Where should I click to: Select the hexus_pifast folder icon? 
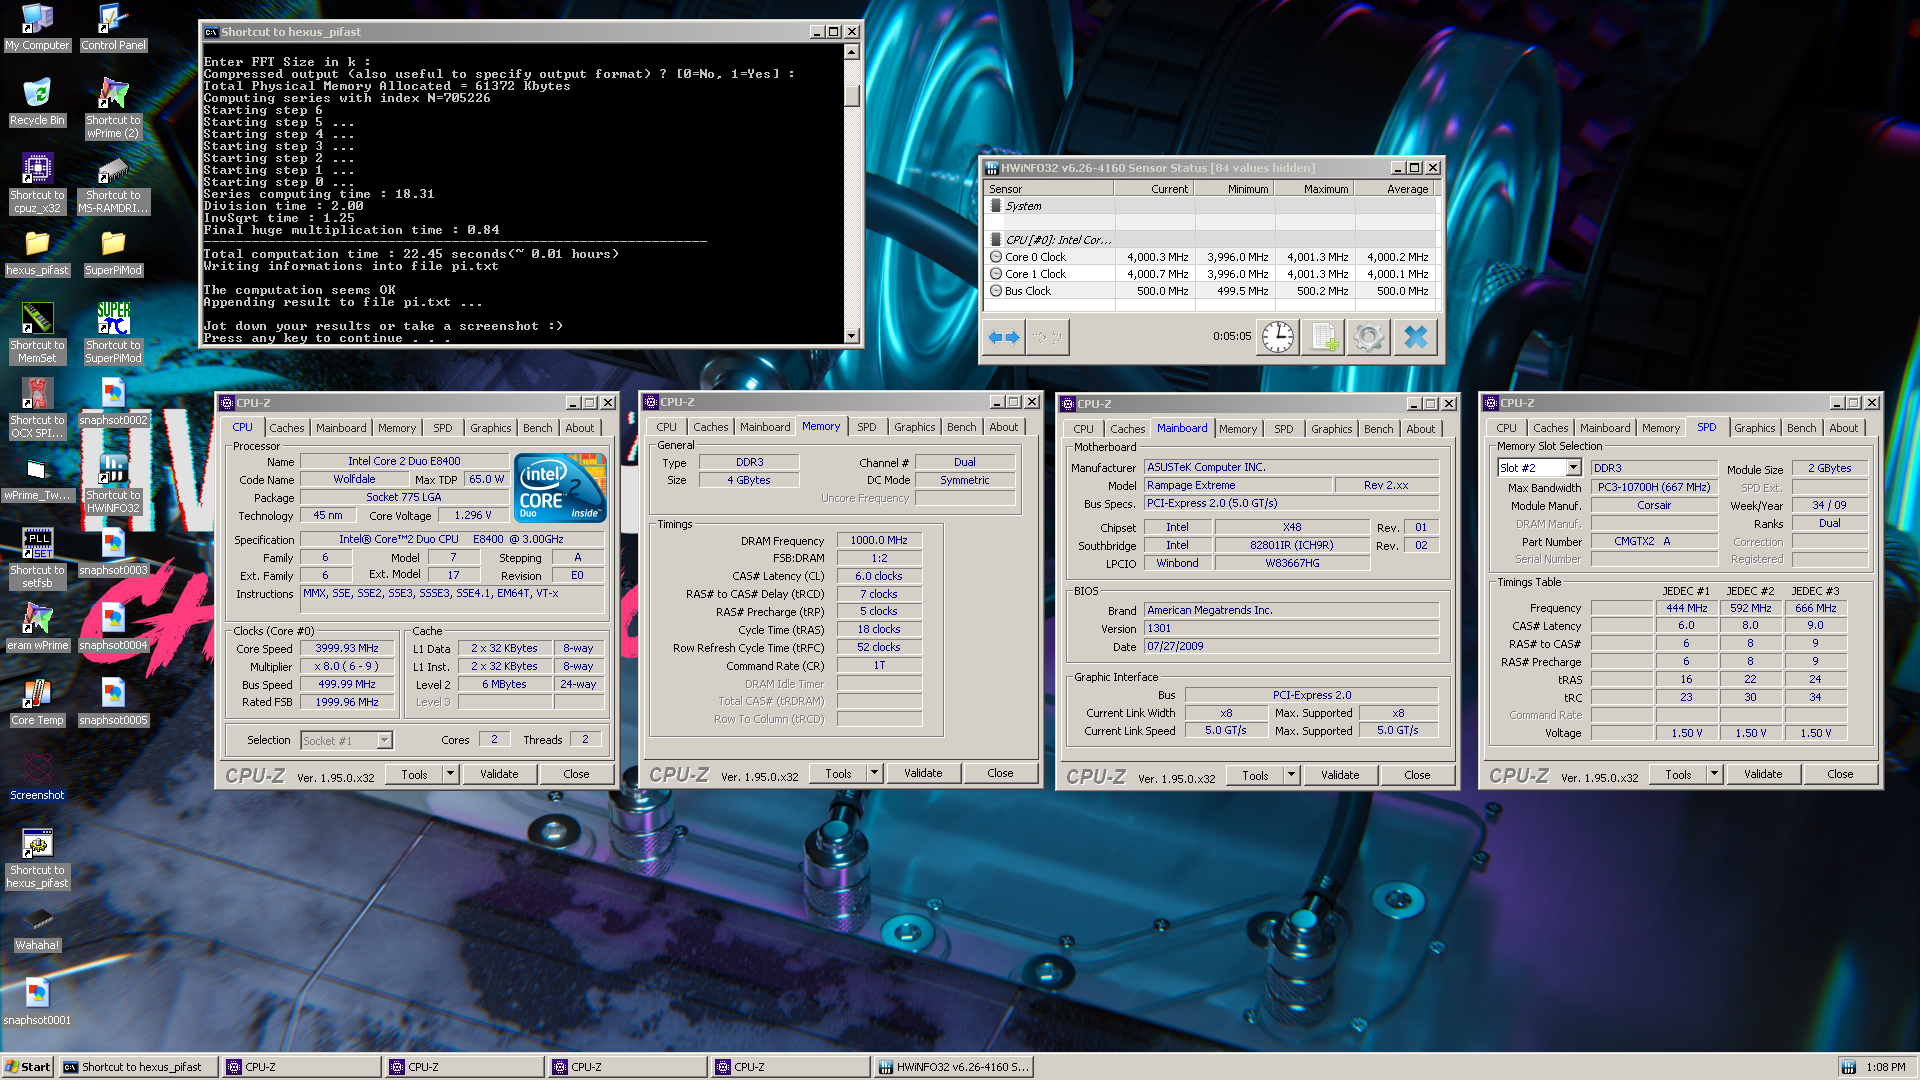click(x=37, y=252)
